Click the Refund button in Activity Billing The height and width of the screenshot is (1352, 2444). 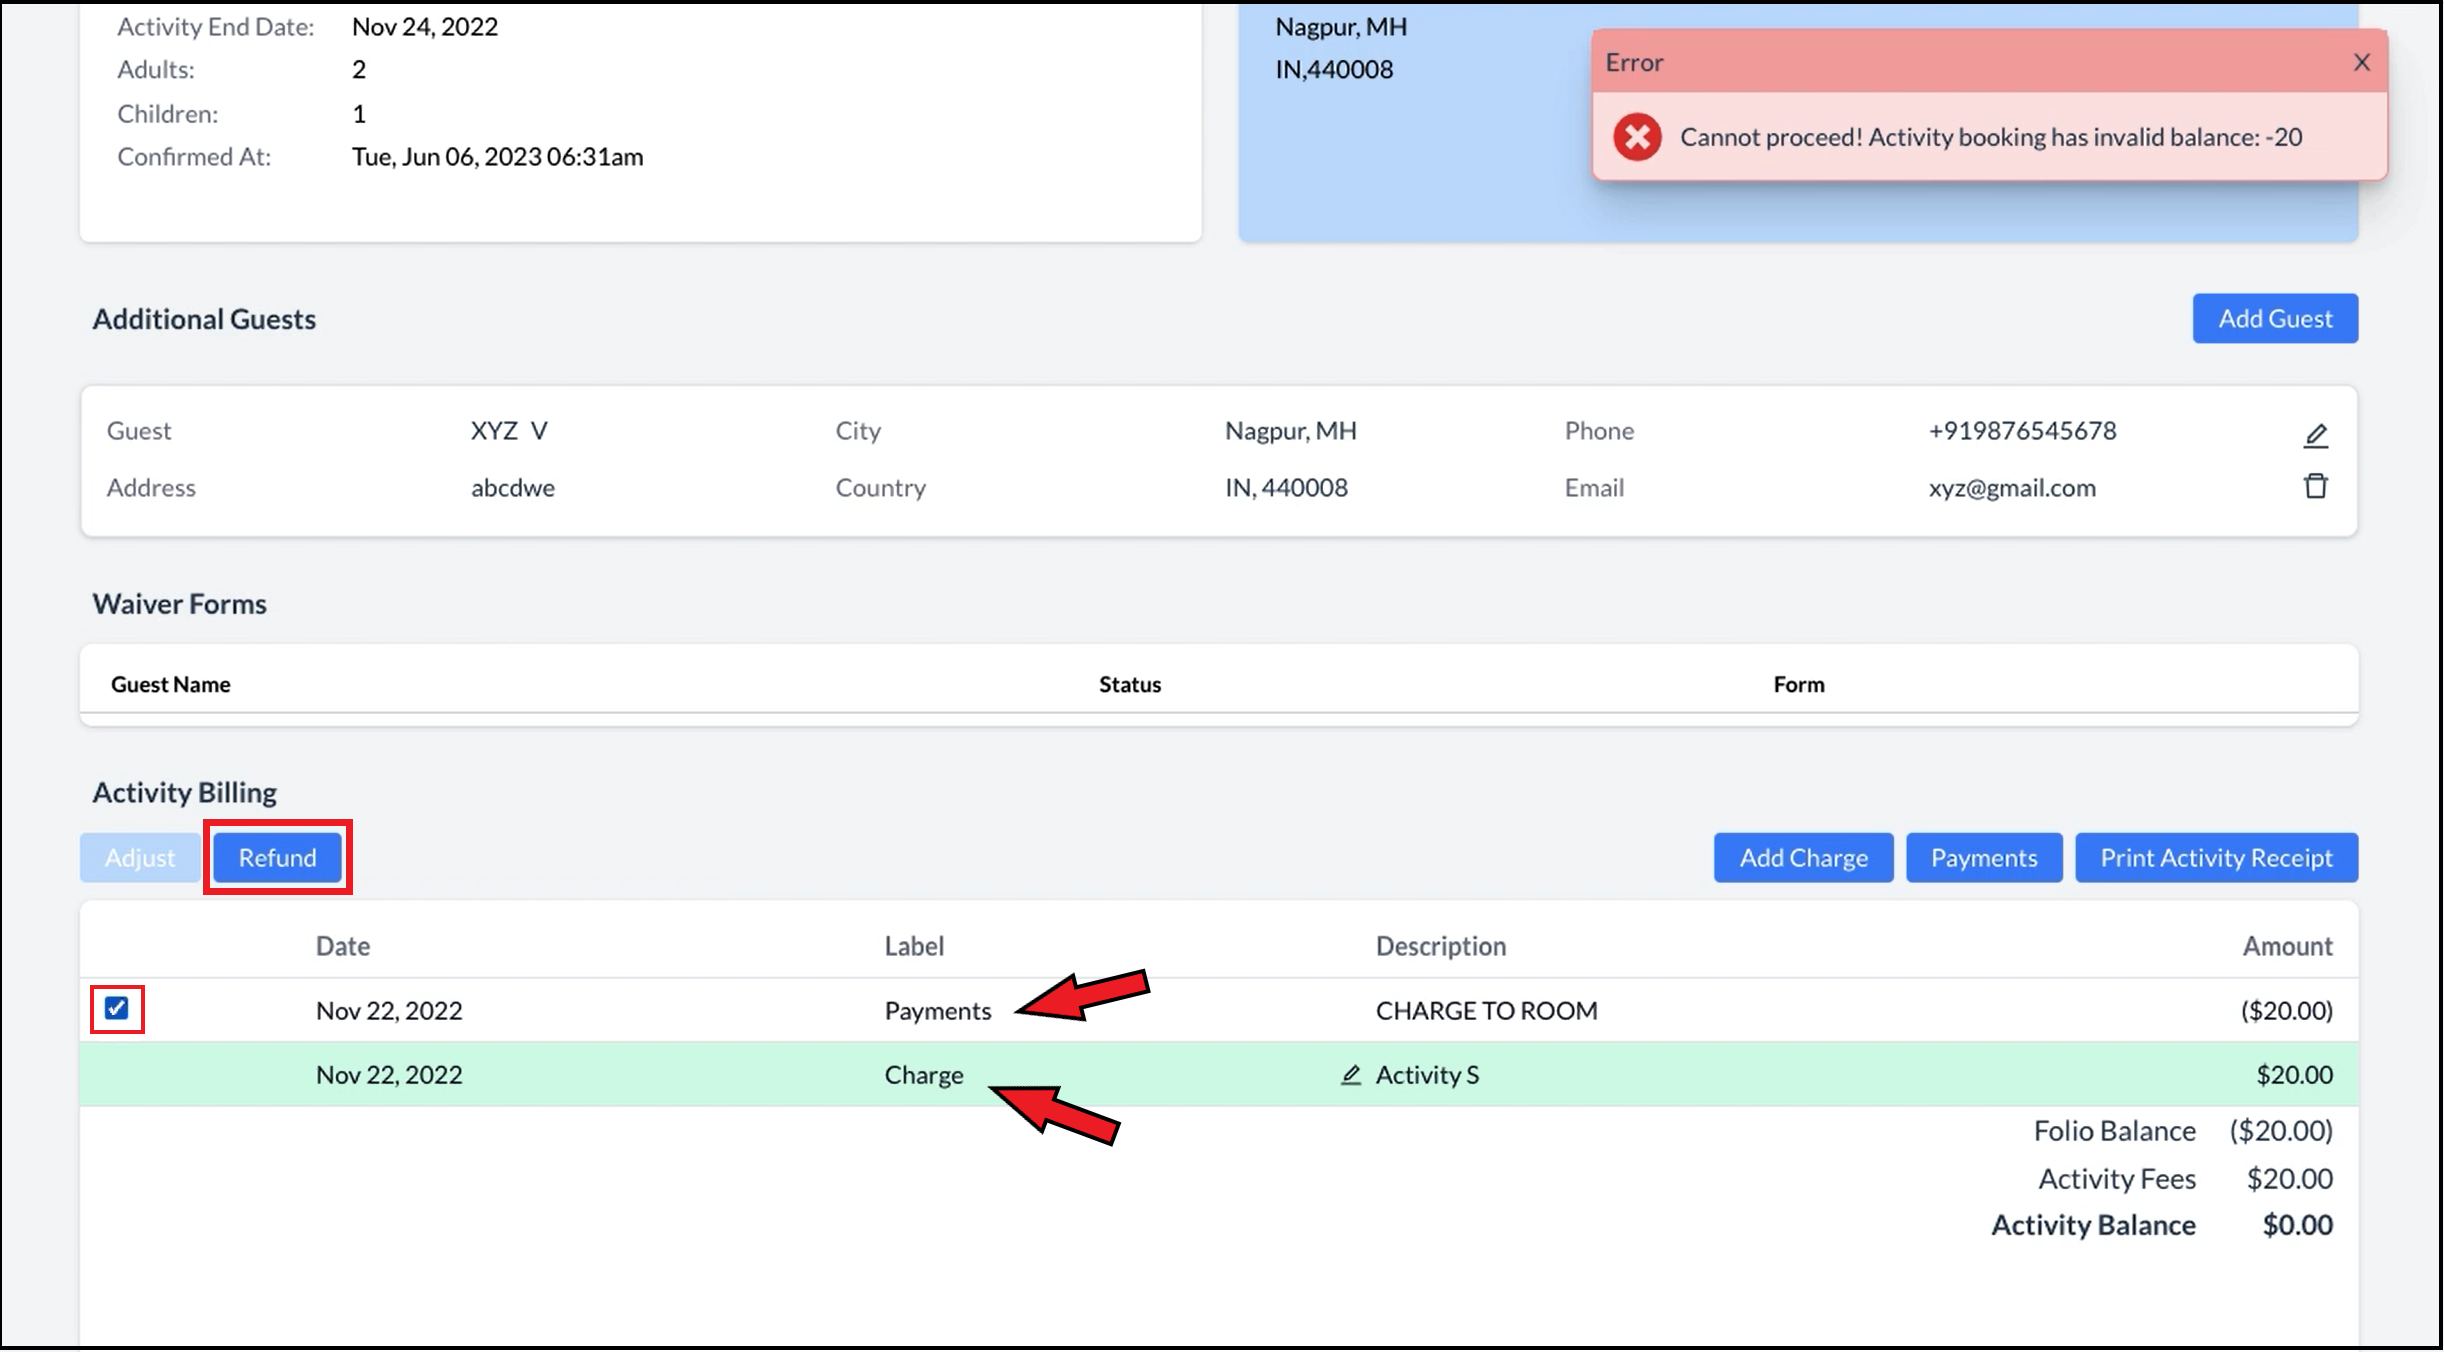(276, 856)
